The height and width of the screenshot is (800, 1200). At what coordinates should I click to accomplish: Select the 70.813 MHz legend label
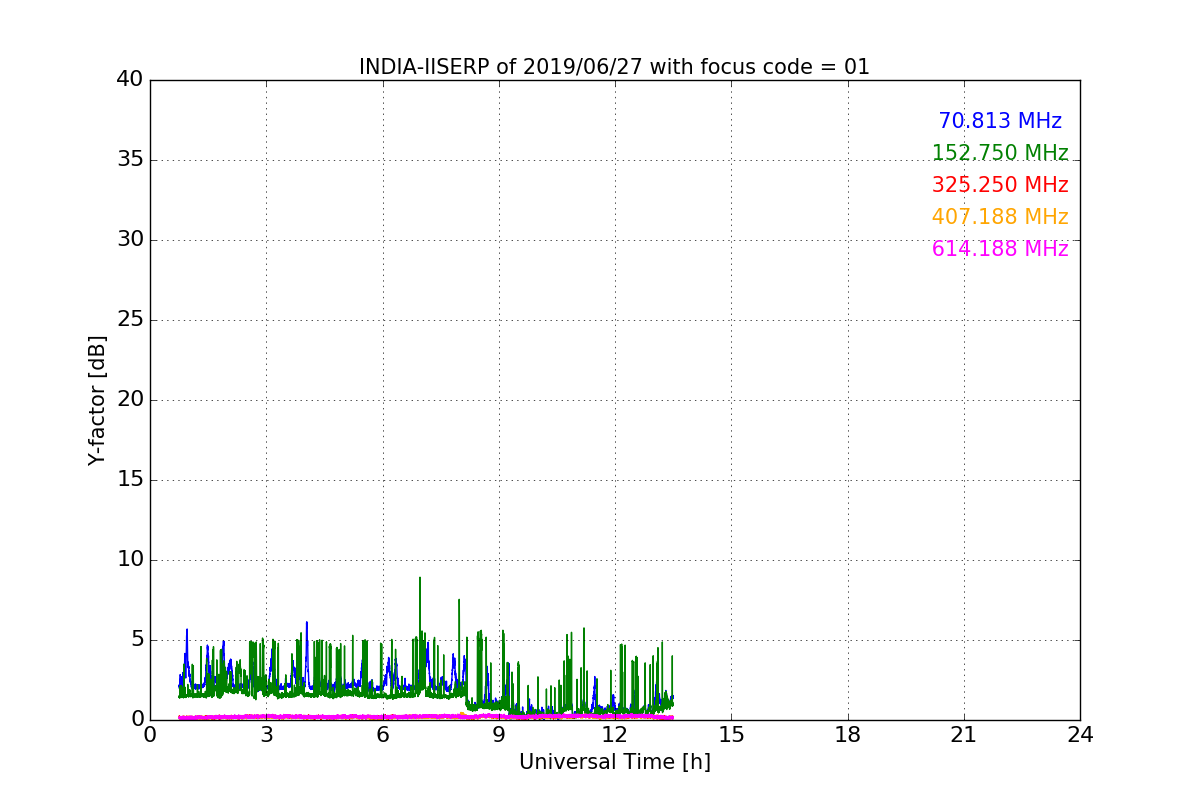1000,121
